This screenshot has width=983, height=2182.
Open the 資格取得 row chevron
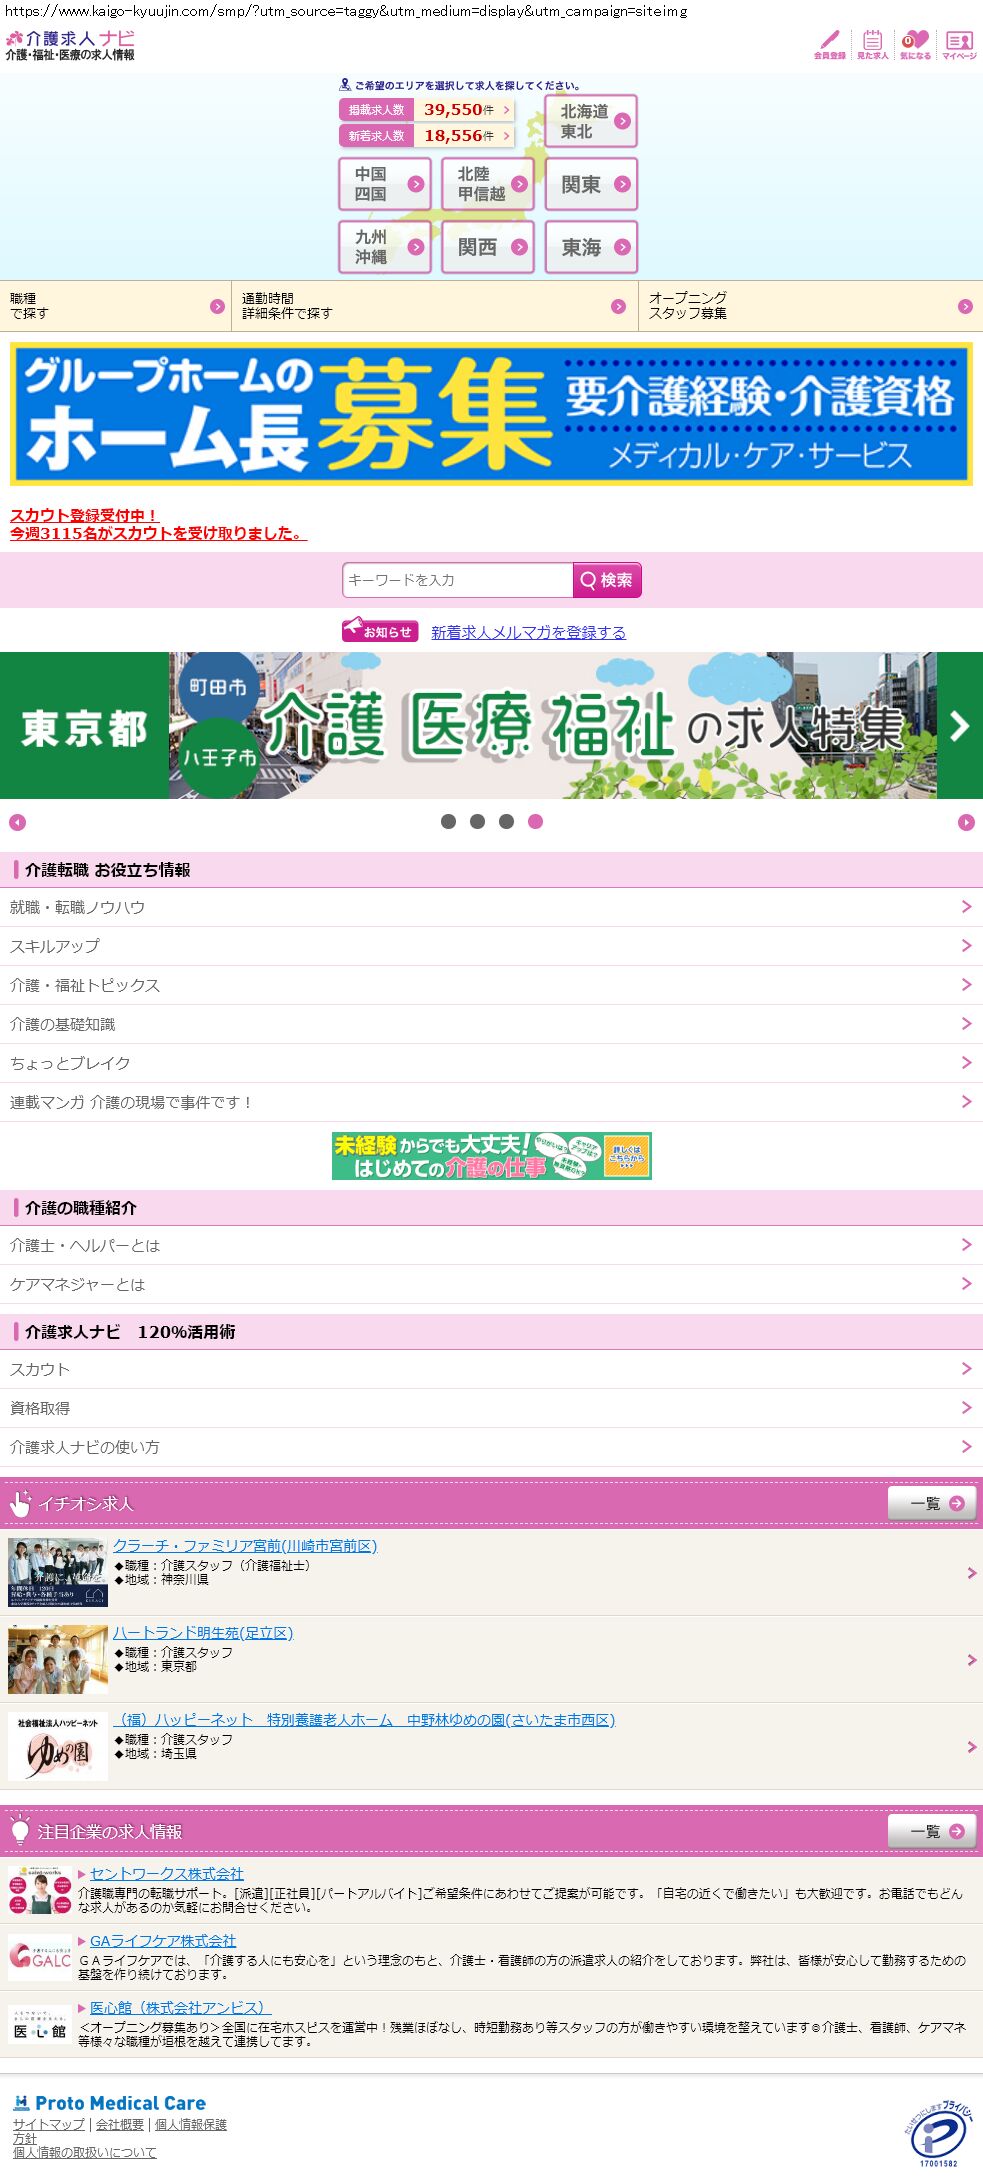tap(966, 1408)
